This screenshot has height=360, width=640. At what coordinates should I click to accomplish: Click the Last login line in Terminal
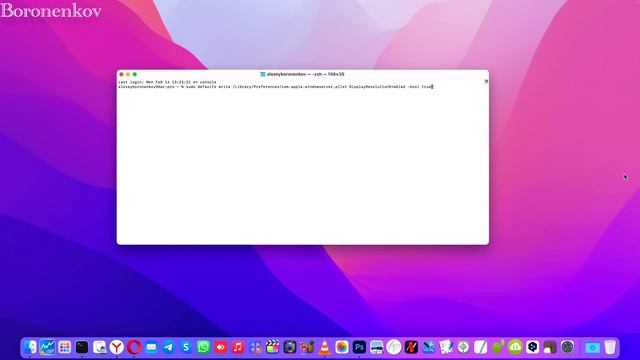[x=167, y=82]
